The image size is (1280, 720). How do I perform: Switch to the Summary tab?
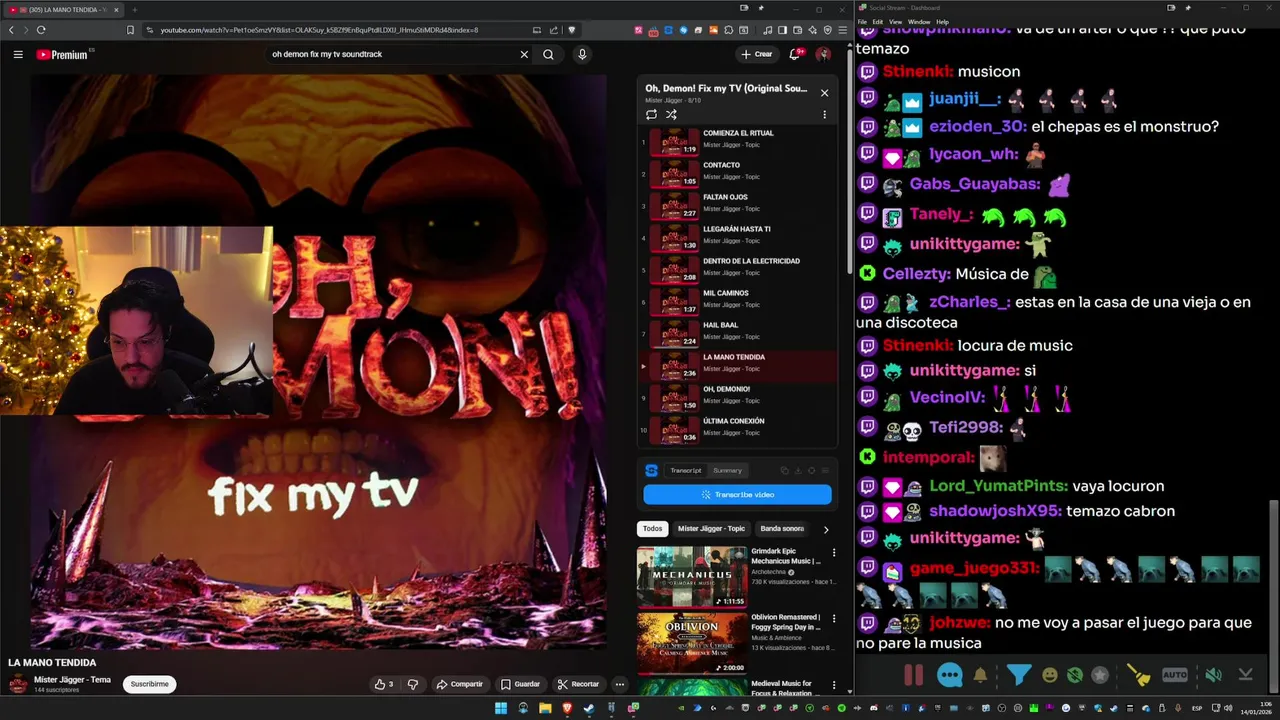(x=727, y=470)
